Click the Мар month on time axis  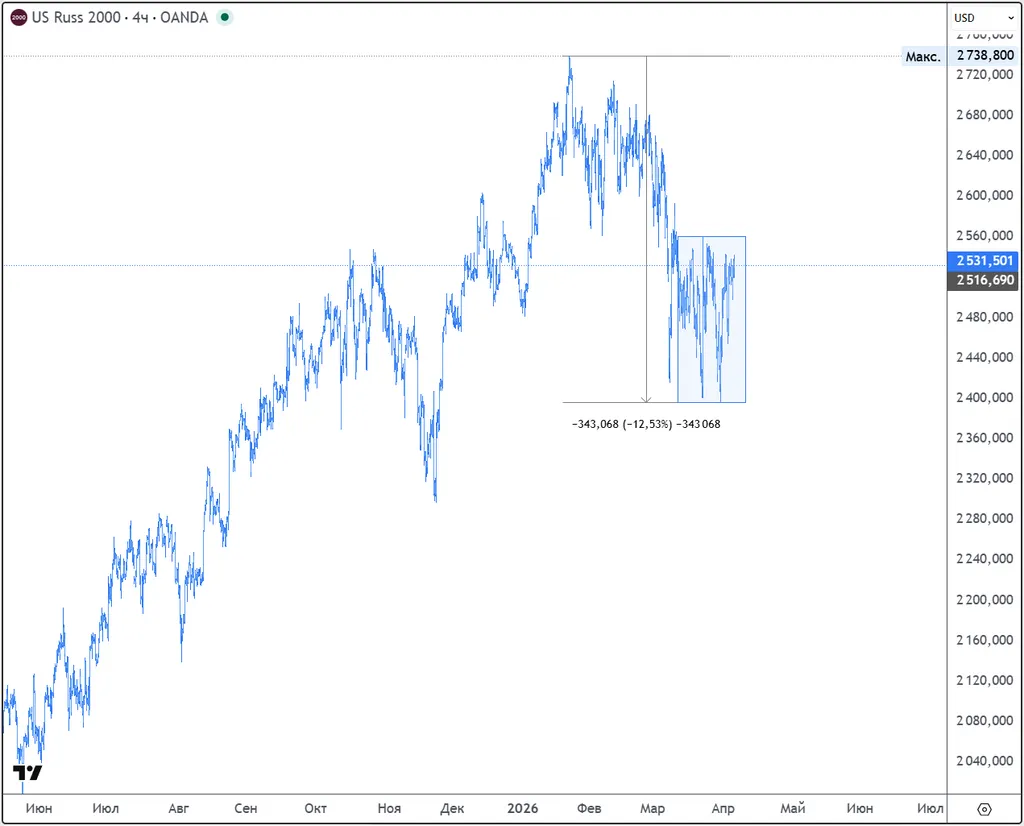point(652,809)
